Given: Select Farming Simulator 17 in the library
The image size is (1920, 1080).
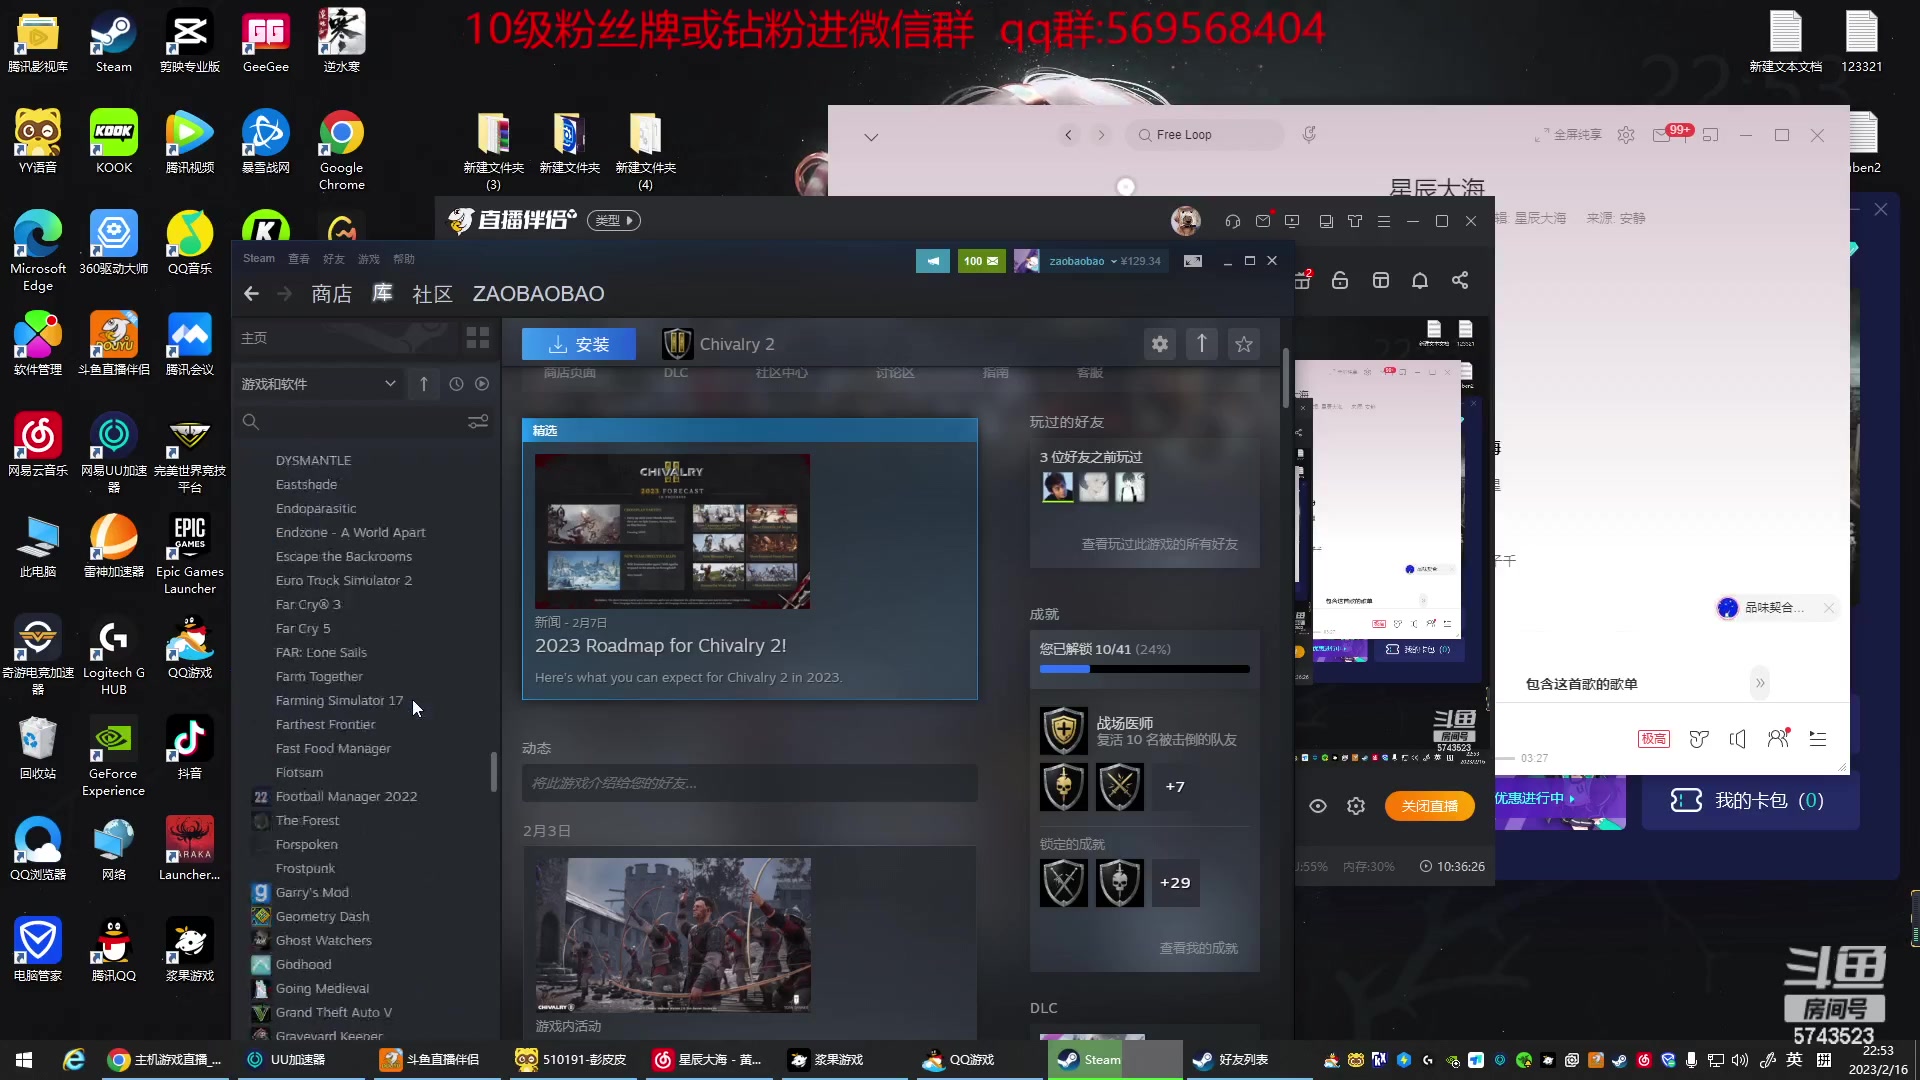Looking at the screenshot, I should point(339,700).
